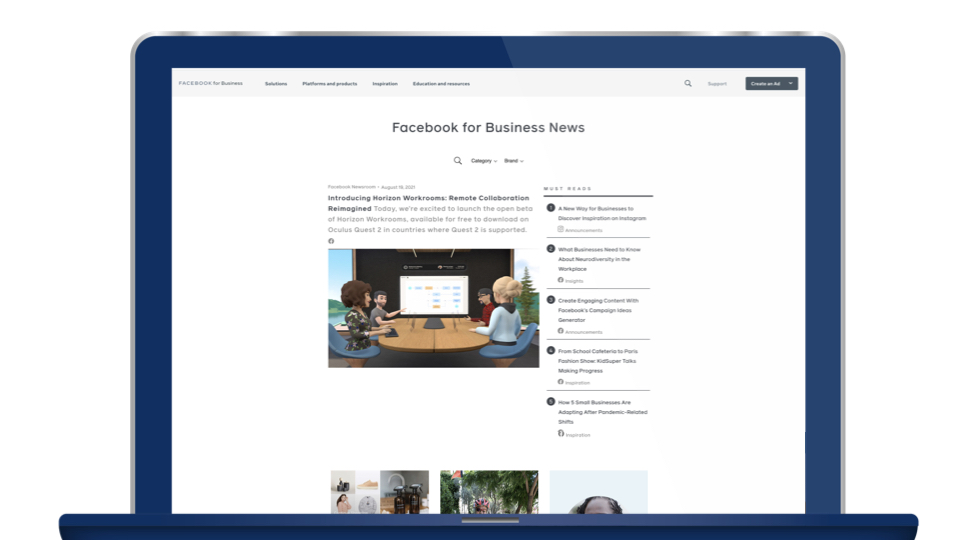Screen dimensions: 960x540
Task: Click the header search icon
Action: pyautogui.click(x=688, y=83)
